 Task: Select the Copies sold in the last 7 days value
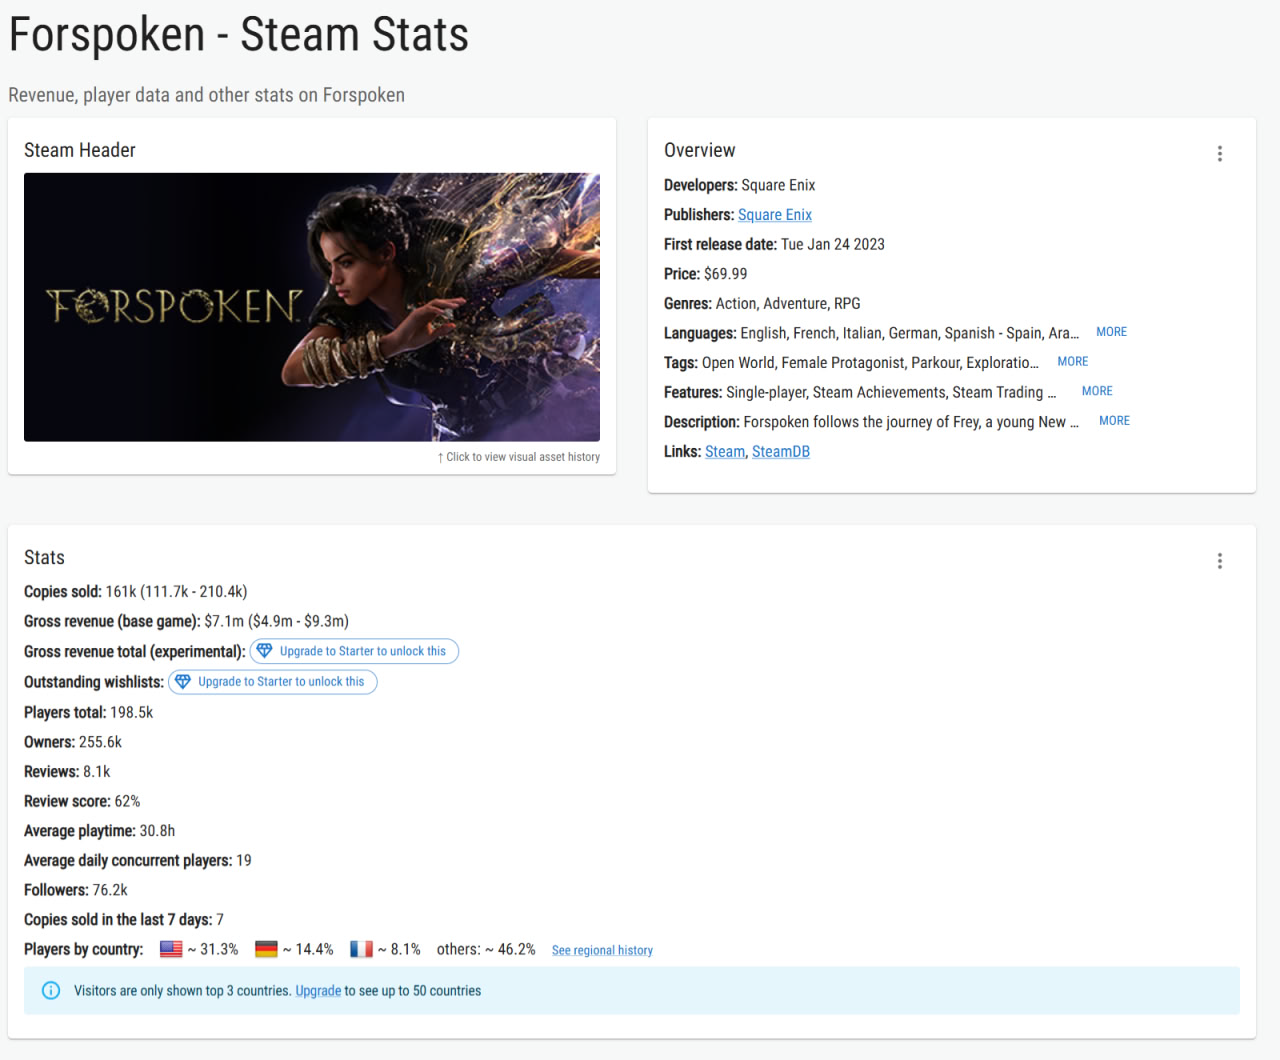220,920
